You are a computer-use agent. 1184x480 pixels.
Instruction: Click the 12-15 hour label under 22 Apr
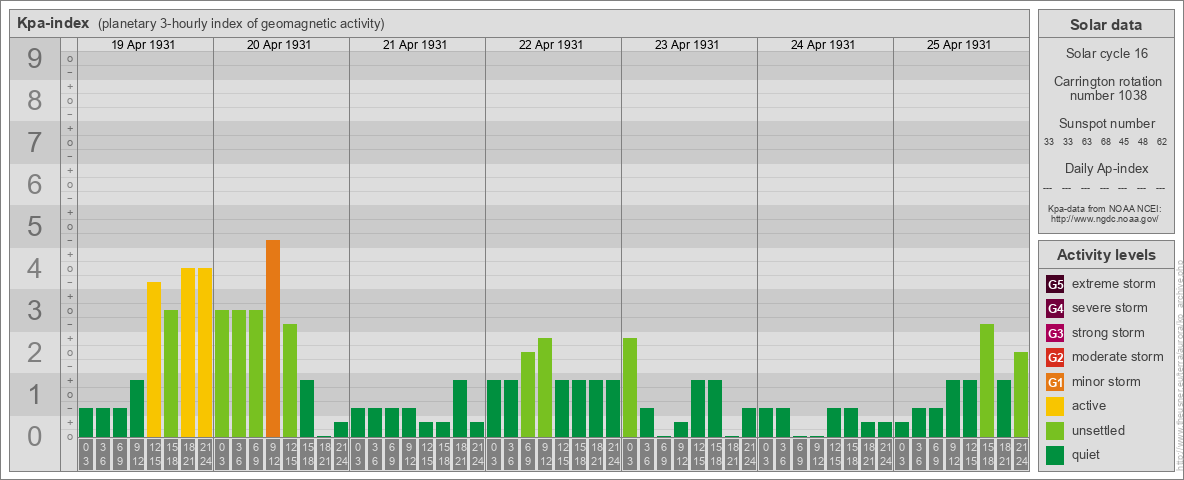click(562, 455)
